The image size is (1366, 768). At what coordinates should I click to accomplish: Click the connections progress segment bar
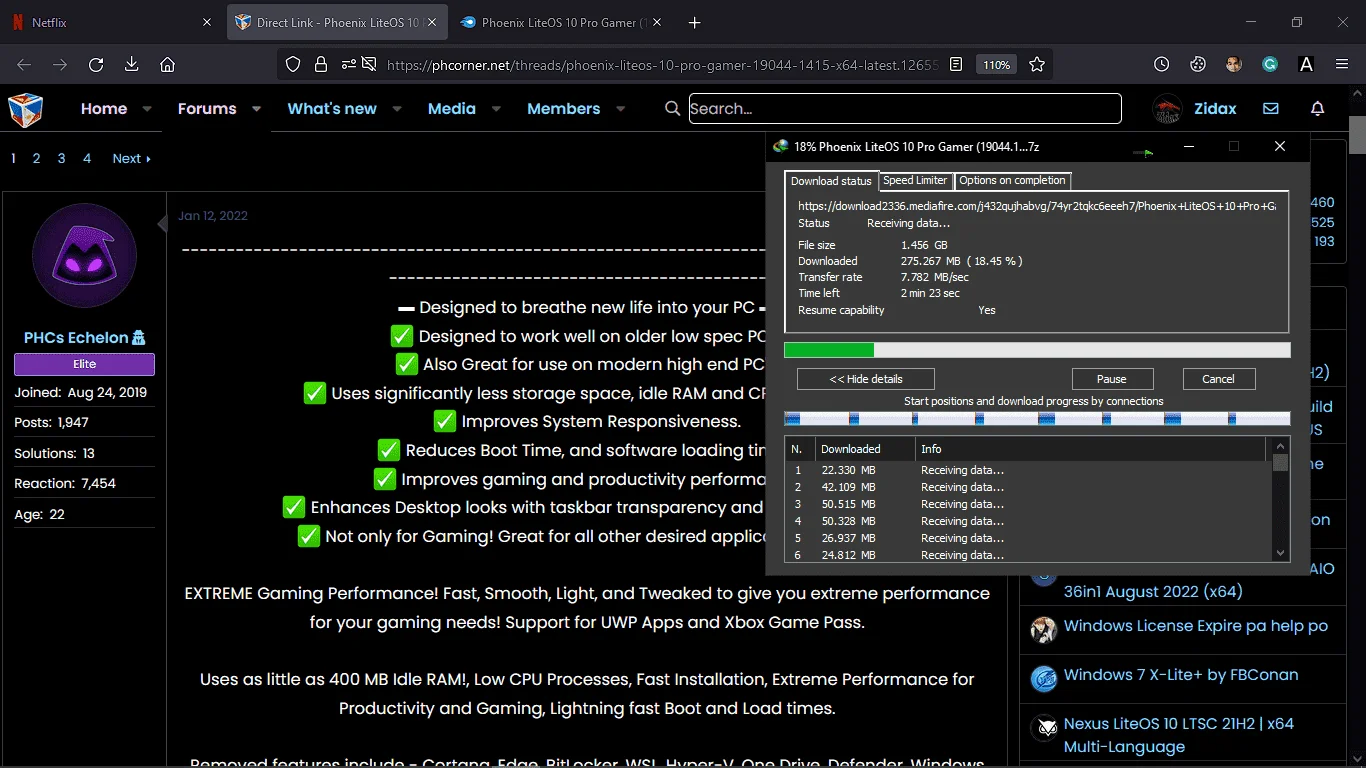click(1037, 418)
